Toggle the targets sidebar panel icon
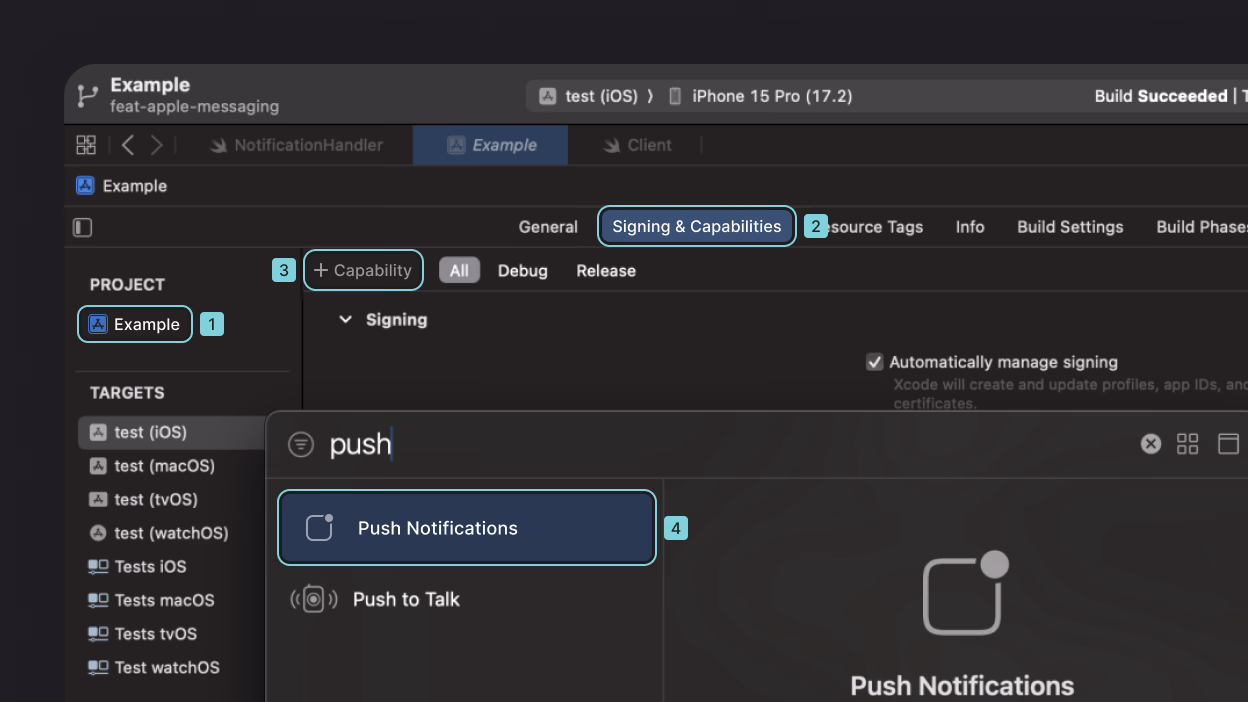 83,227
